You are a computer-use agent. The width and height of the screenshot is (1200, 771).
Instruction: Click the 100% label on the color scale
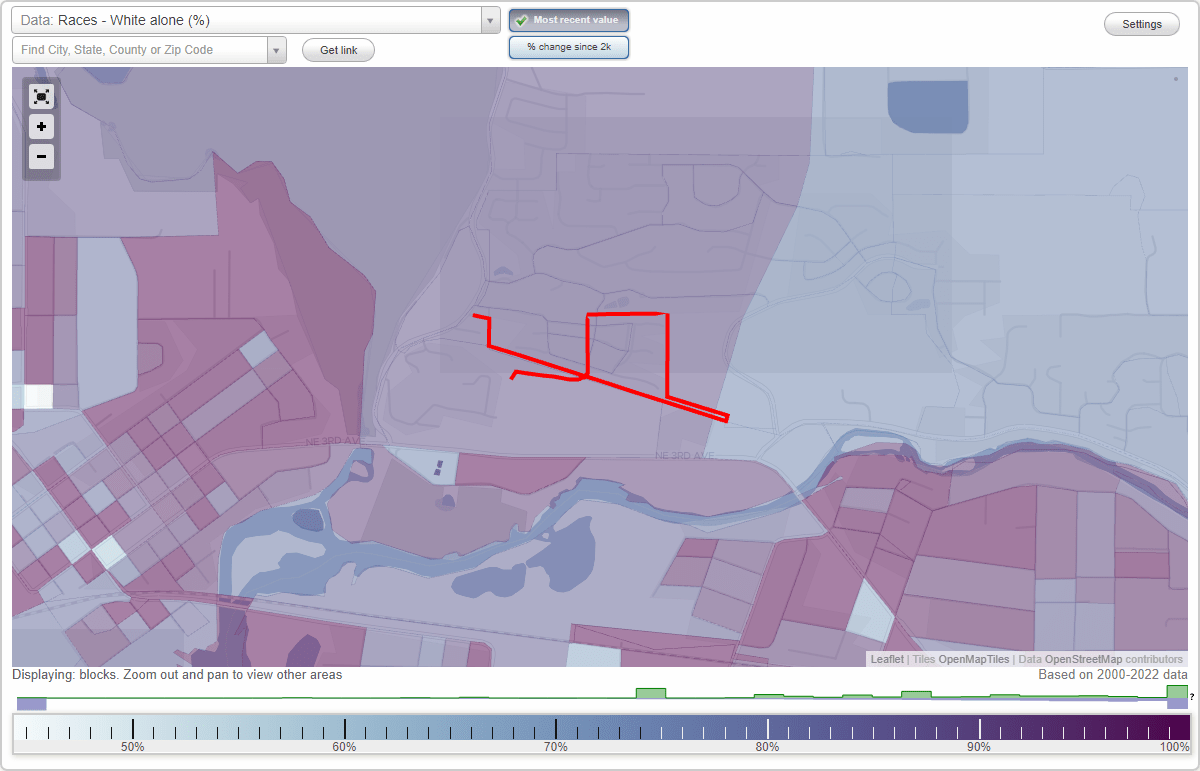pyautogui.click(x=1175, y=747)
